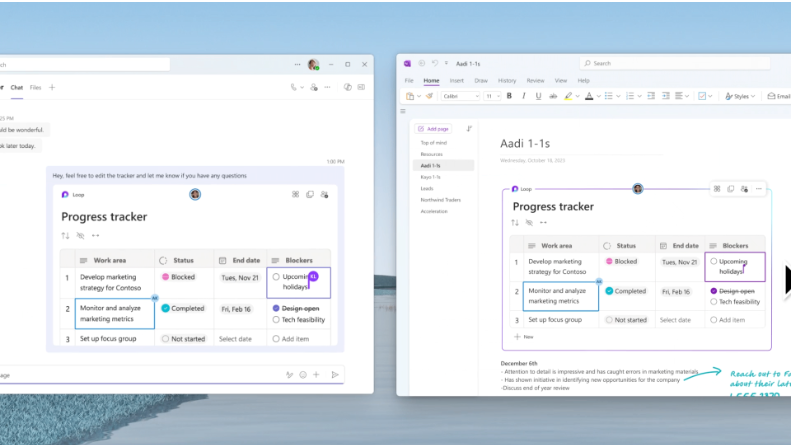This screenshot has width=791, height=445.
Task: Apply Italic formatting in OneNote
Action: click(x=524, y=96)
